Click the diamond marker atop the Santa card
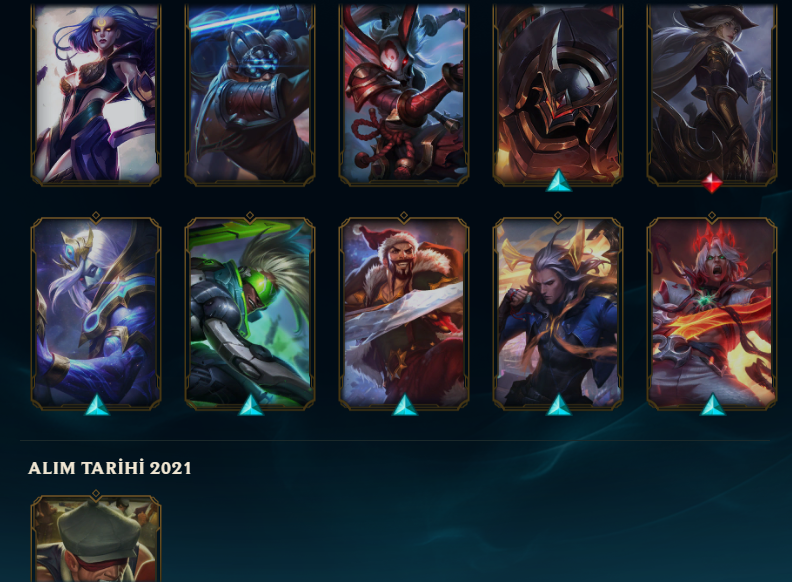 [x=404, y=216]
